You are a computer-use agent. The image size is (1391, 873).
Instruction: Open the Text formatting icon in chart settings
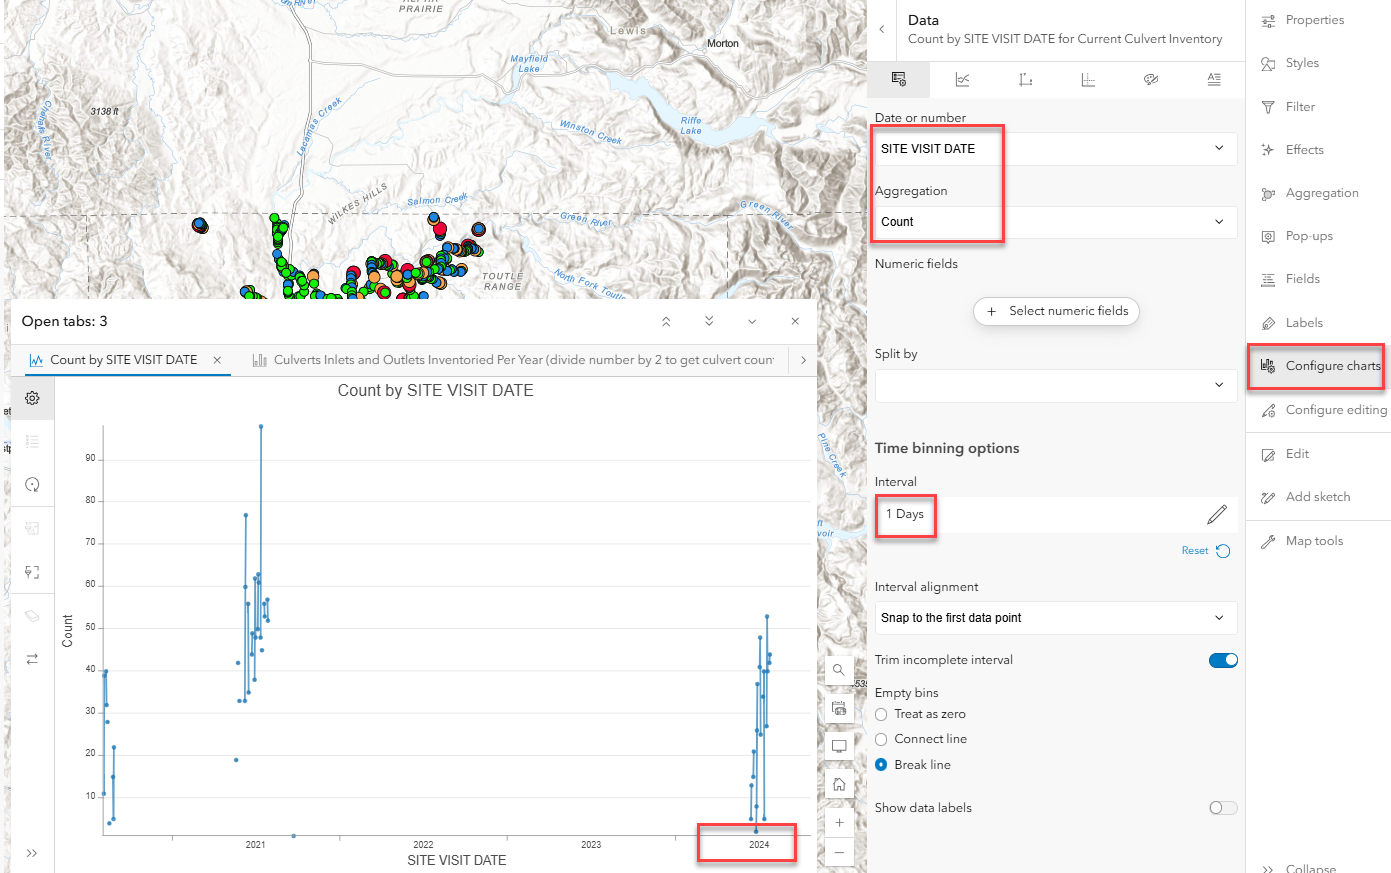(1214, 79)
